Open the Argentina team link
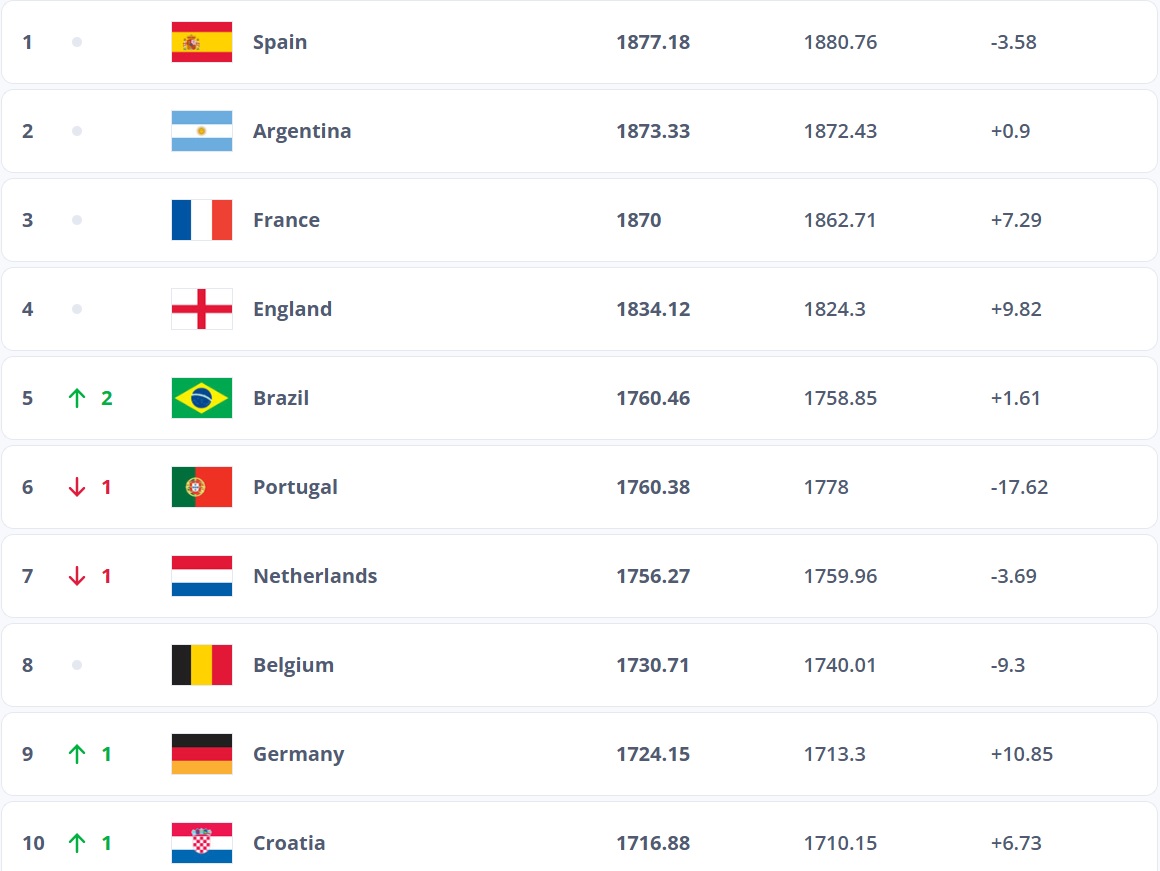The width and height of the screenshot is (1160, 871). 302,131
